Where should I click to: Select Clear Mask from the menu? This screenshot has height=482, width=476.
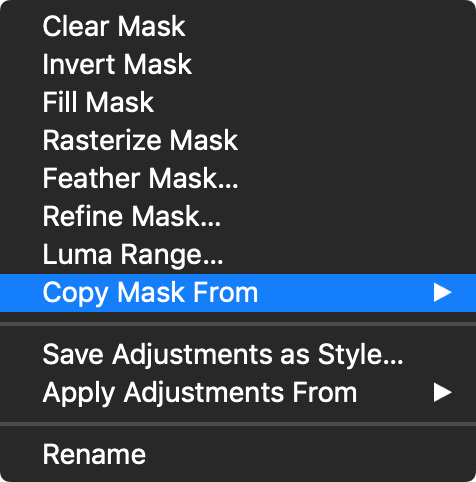pos(238,26)
